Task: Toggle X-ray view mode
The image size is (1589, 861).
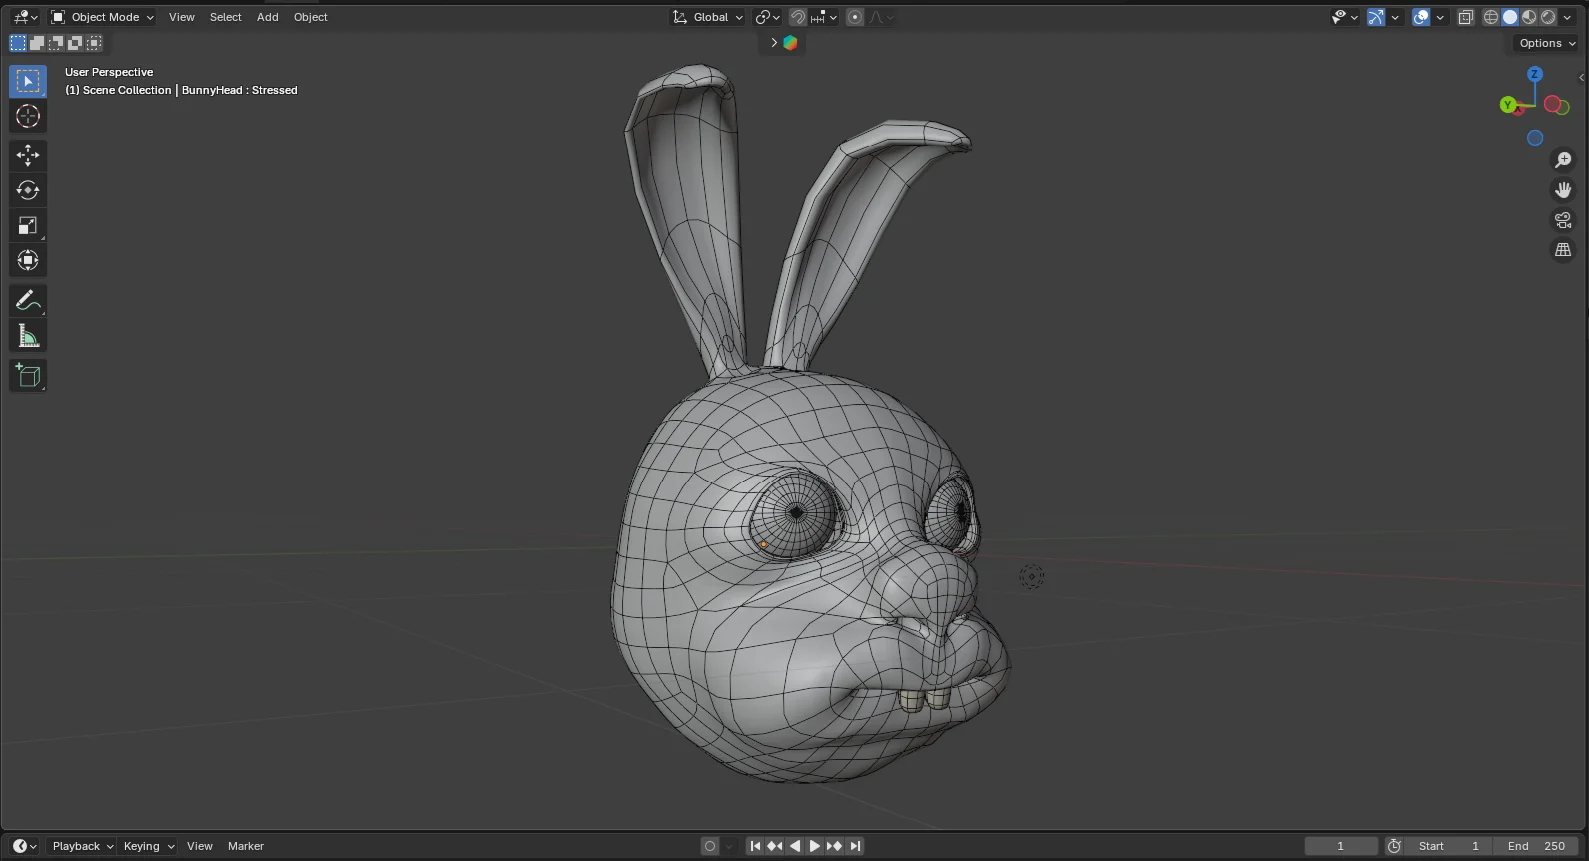Action: pos(1466,17)
